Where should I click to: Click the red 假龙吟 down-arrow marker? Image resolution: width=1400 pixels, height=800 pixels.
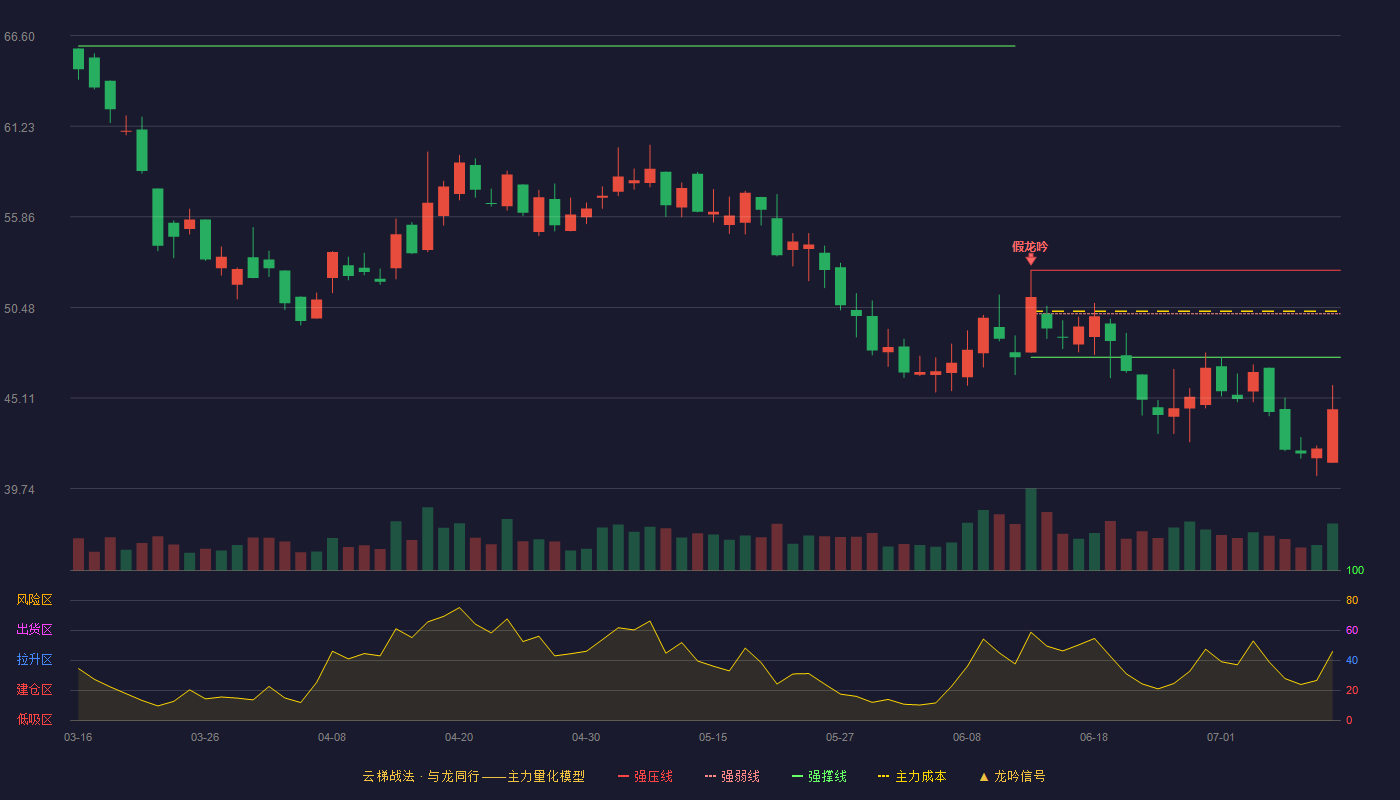coord(1030,259)
